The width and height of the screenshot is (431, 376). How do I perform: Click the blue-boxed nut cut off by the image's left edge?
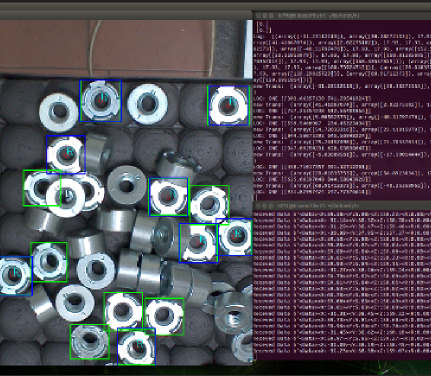(x=16, y=276)
